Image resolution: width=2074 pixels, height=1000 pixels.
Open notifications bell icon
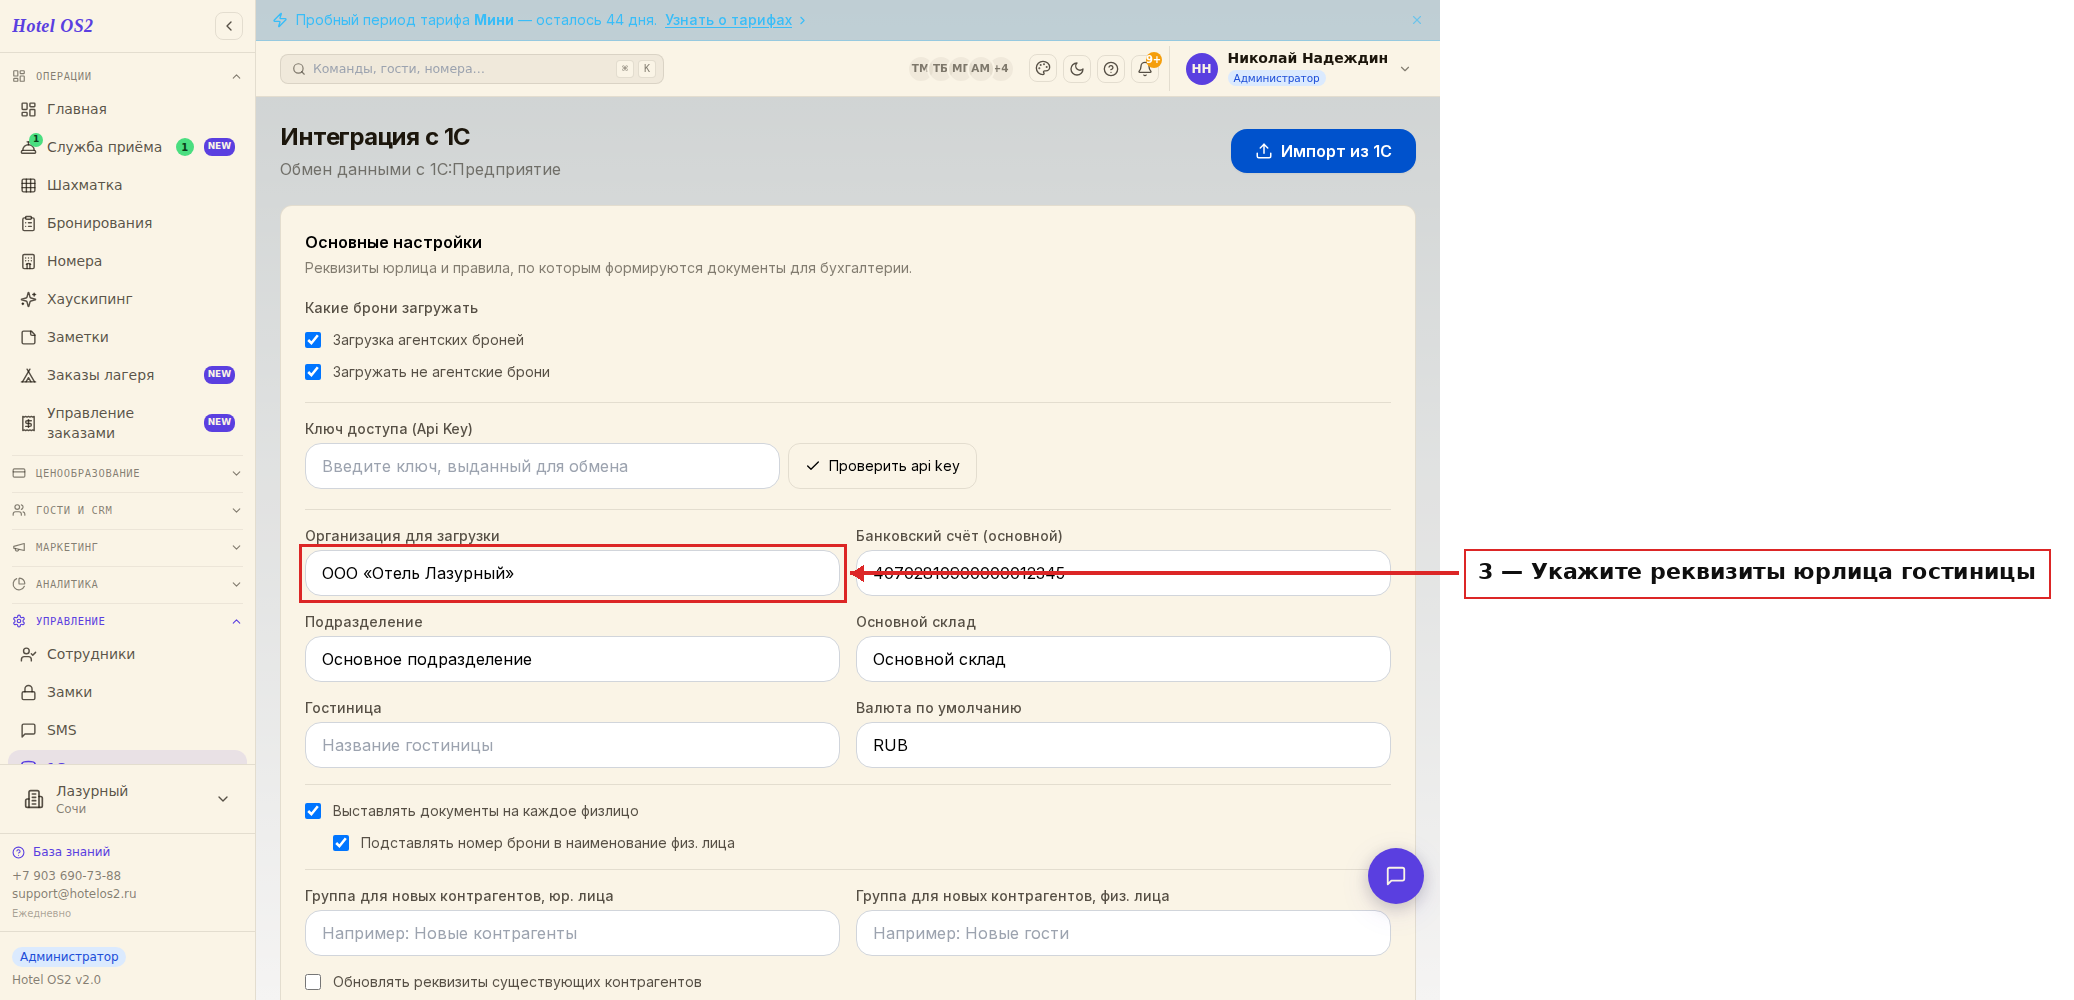pyautogui.click(x=1145, y=69)
